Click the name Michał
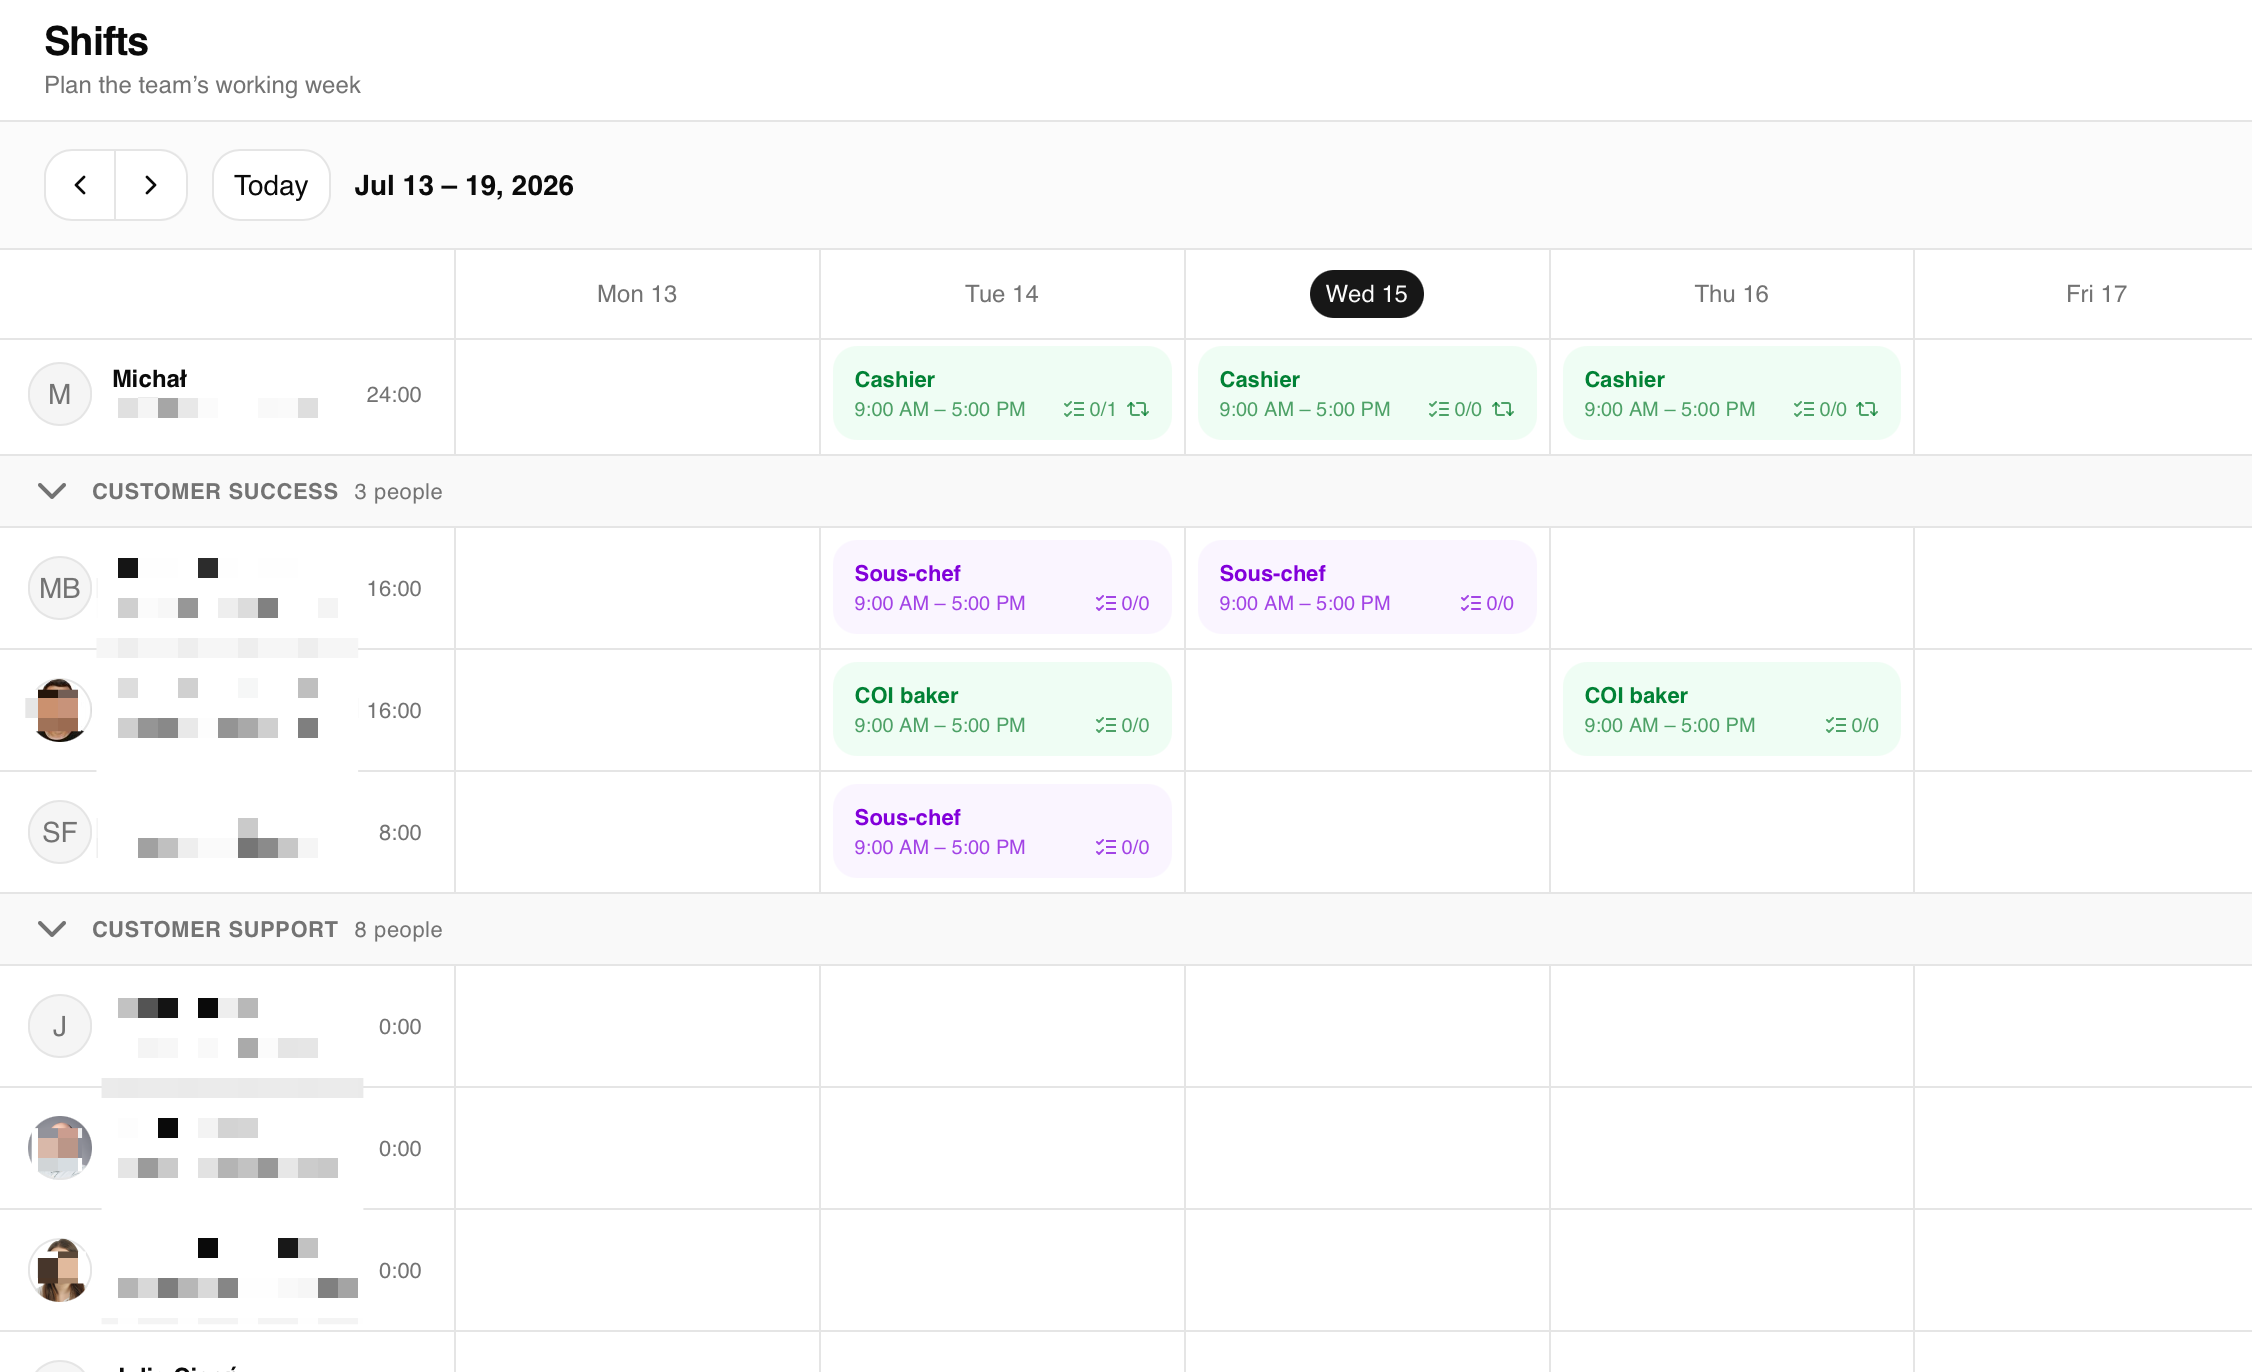The height and width of the screenshot is (1372, 2252). click(x=149, y=379)
